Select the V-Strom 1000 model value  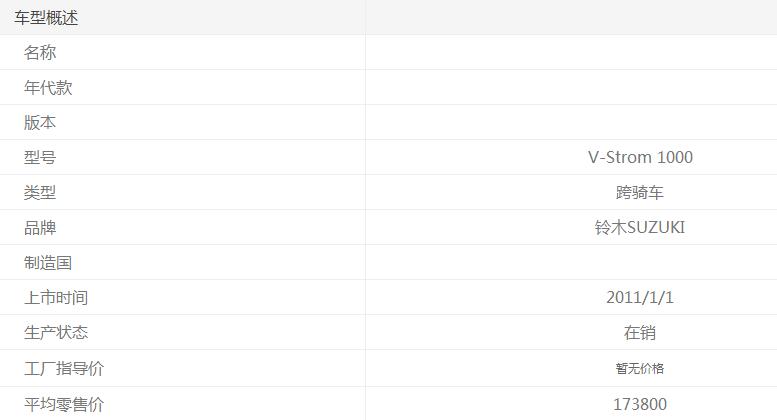pos(640,158)
